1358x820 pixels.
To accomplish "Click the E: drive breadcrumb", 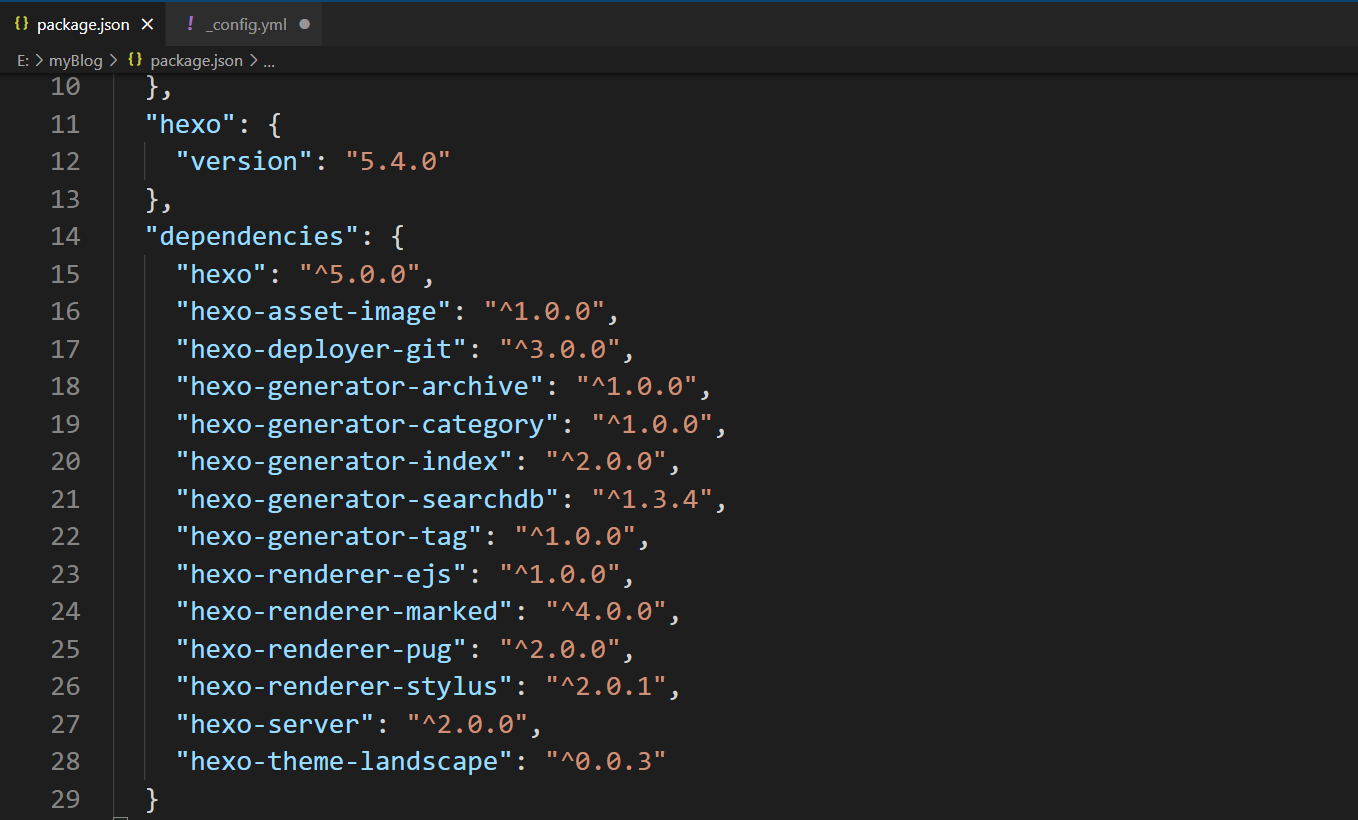I will (x=24, y=61).
